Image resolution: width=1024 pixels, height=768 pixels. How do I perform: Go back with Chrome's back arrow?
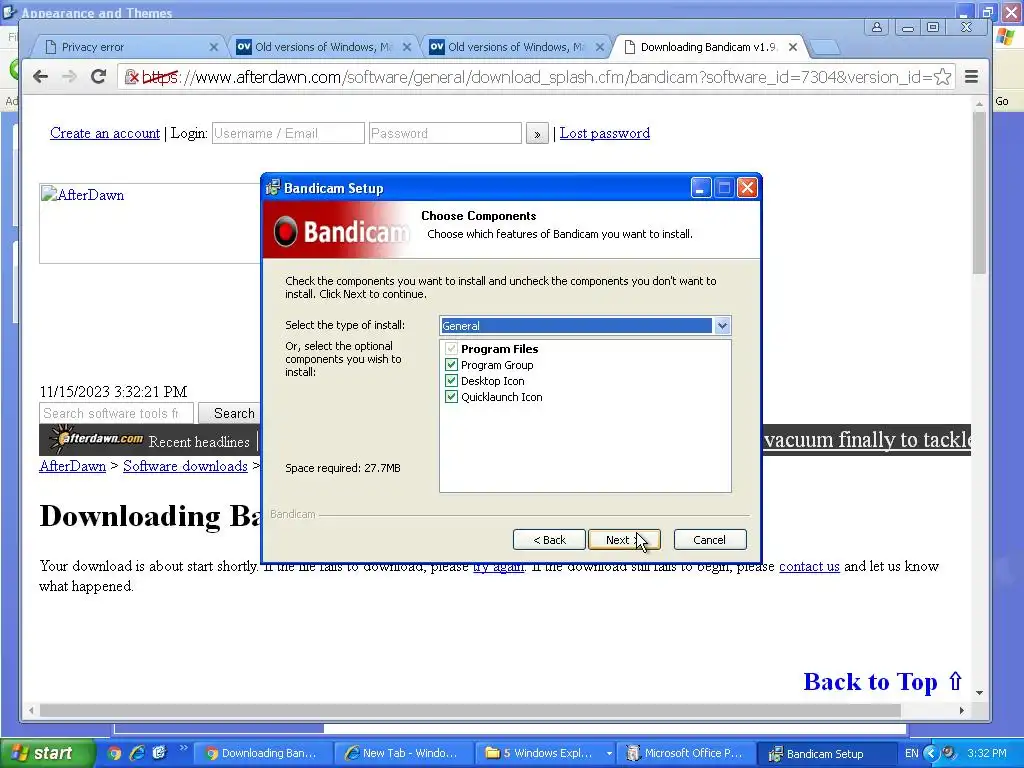[40, 77]
